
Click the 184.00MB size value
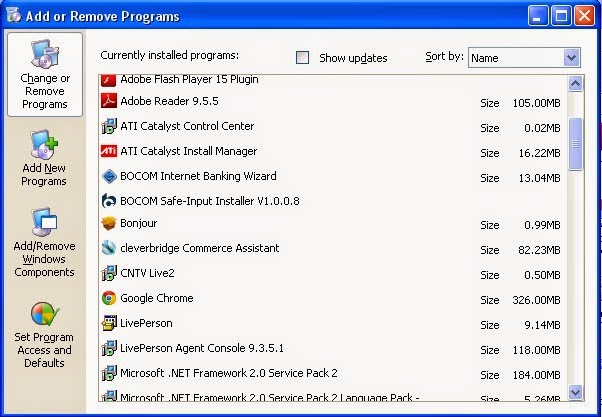(x=536, y=375)
